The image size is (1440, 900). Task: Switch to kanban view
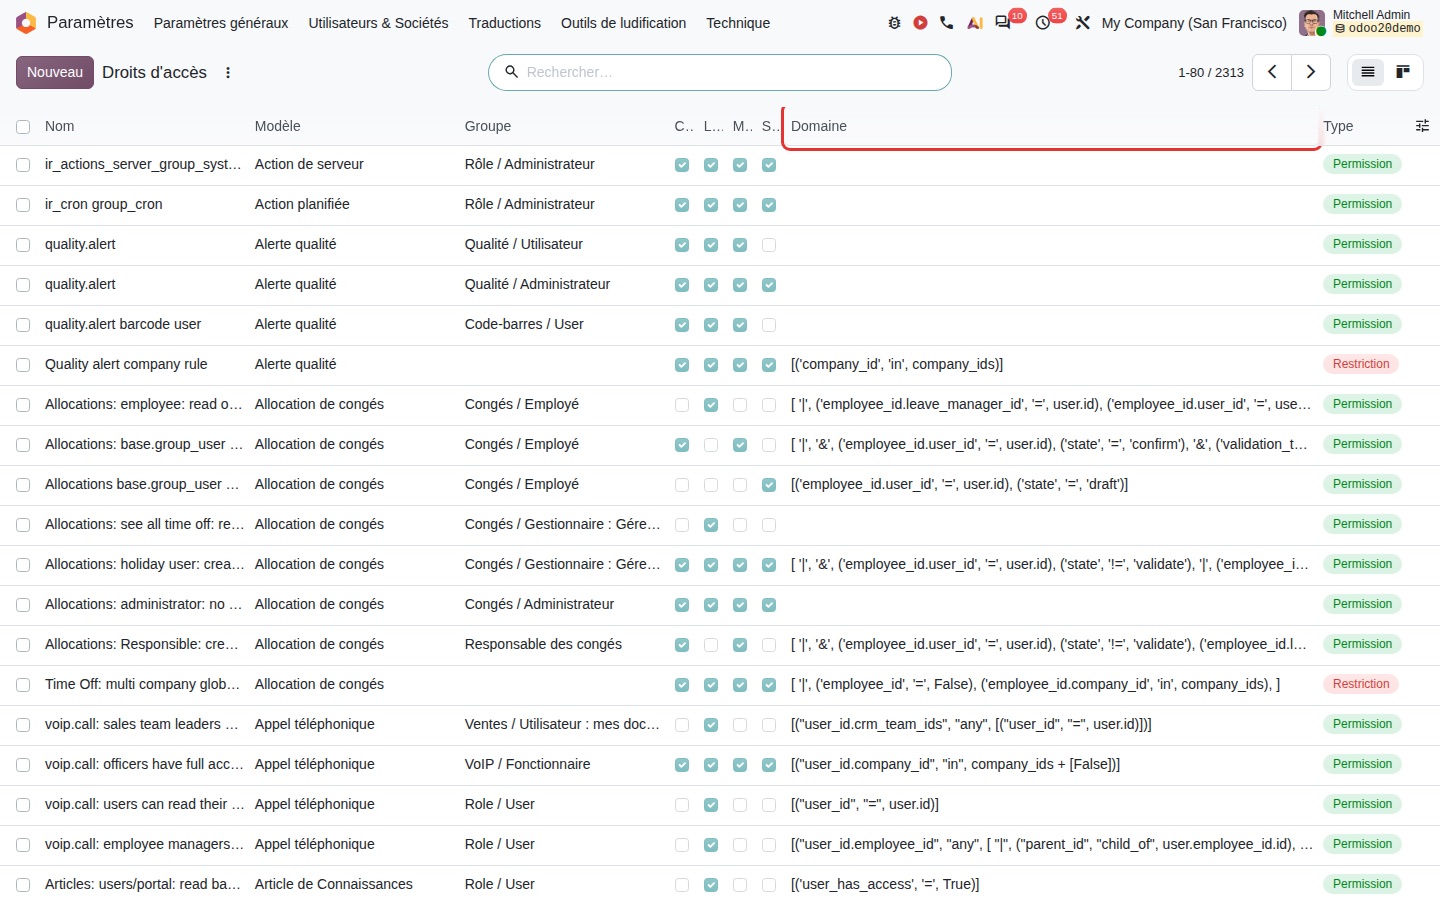(x=1403, y=72)
